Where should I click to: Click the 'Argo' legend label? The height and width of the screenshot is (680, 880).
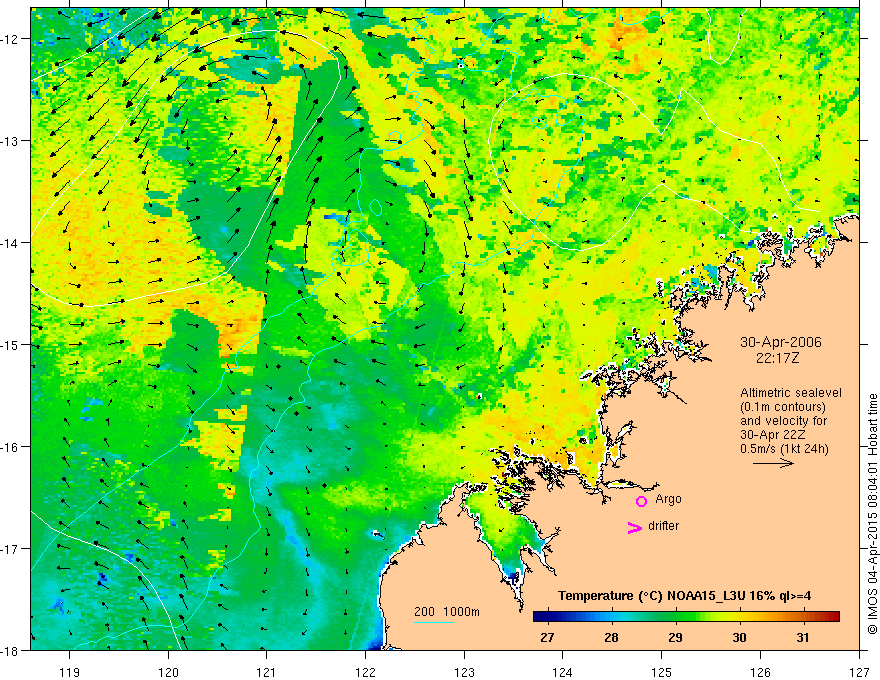pyautogui.click(x=668, y=499)
